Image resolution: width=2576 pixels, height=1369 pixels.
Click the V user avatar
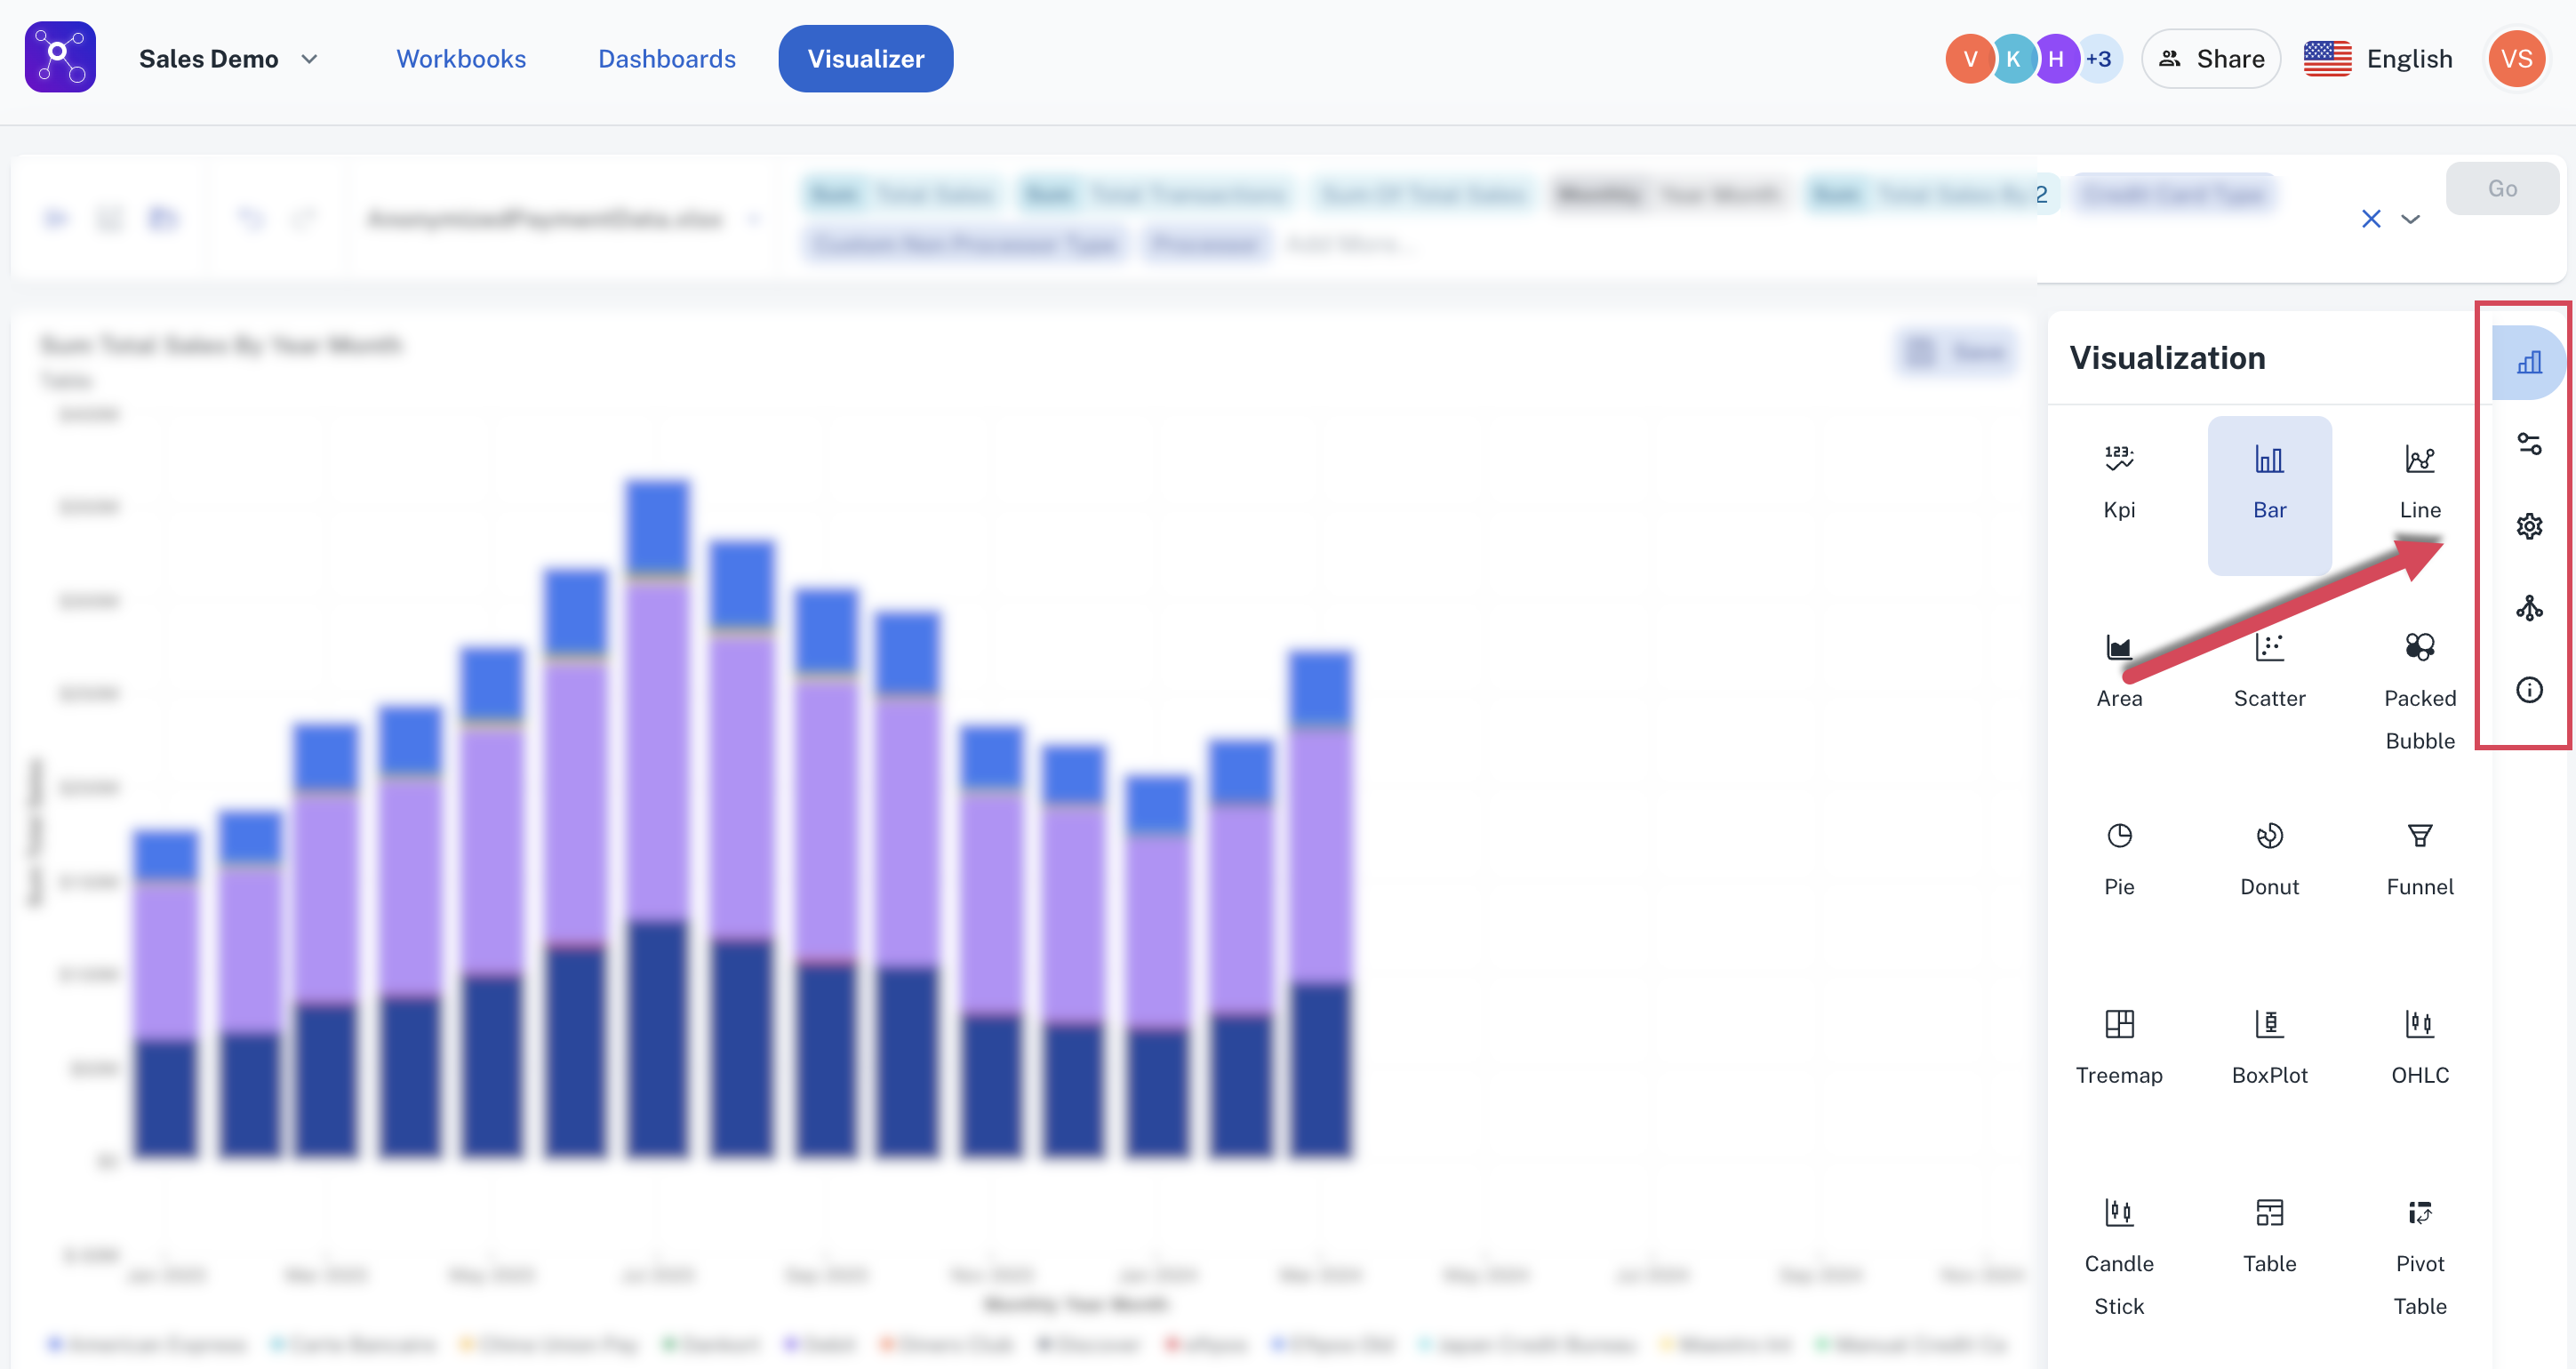click(x=1970, y=59)
